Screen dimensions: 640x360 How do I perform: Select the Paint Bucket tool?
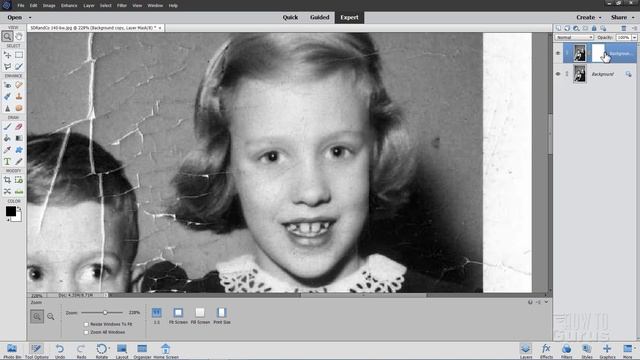[x=7, y=138]
